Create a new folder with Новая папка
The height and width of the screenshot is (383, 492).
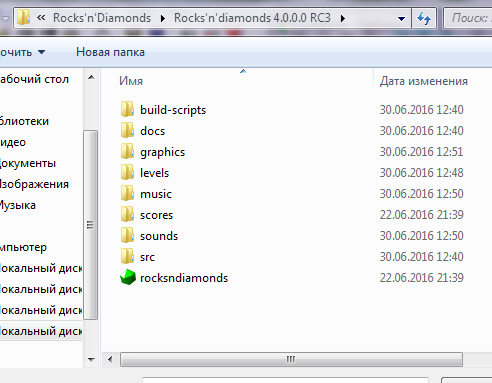click(110, 52)
